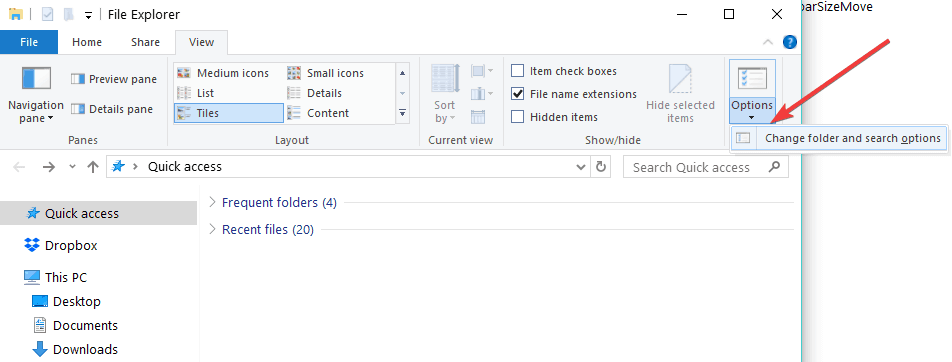Expand the Frequent folders group
952x362 pixels.
(x=273, y=202)
